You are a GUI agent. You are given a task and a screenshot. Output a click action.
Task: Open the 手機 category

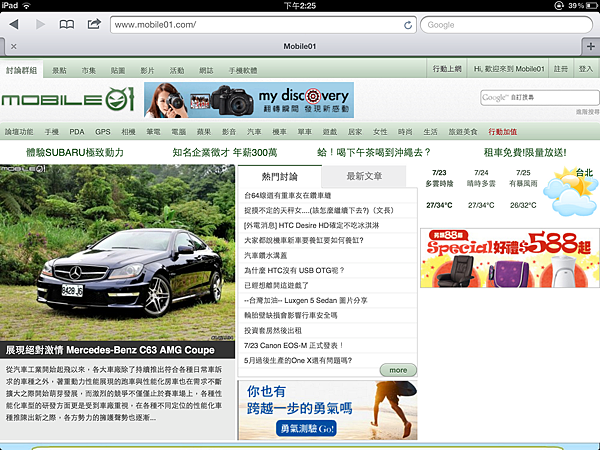click(x=52, y=132)
